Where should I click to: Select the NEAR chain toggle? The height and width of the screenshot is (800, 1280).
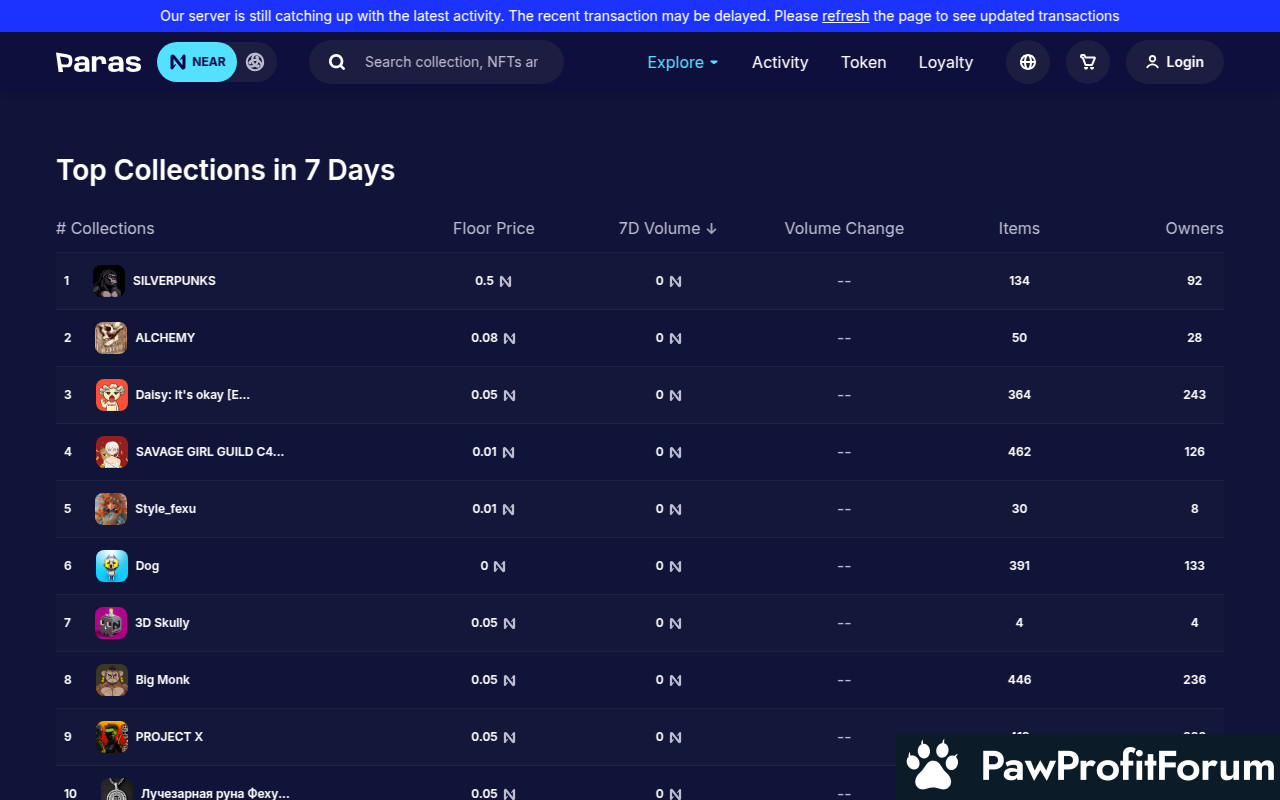197,62
